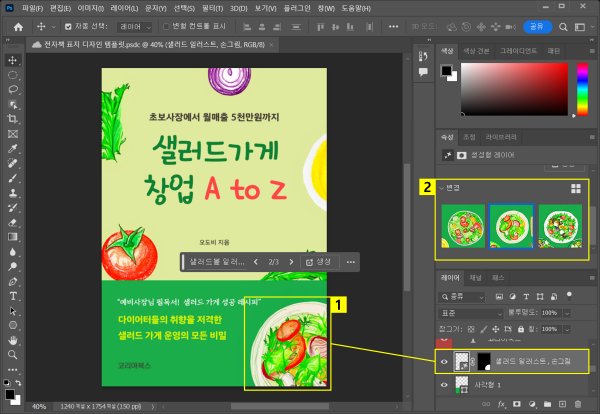Toggle the auto-select (자동 선택) checkbox
The height and width of the screenshot is (414, 600).
pos(68,27)
